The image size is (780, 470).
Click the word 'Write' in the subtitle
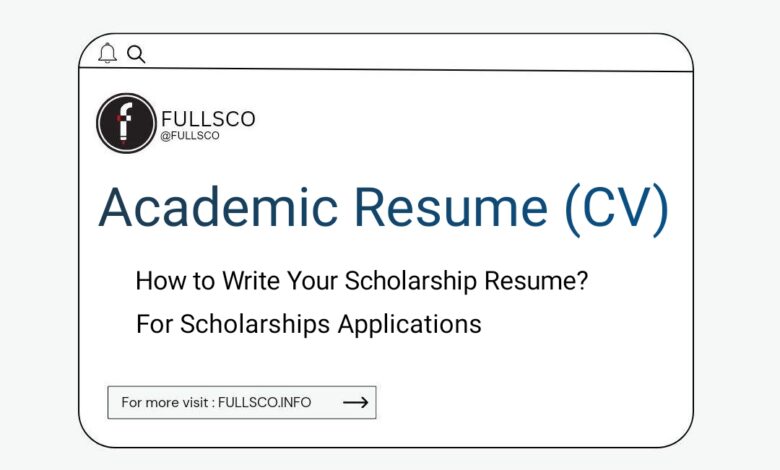251,281
